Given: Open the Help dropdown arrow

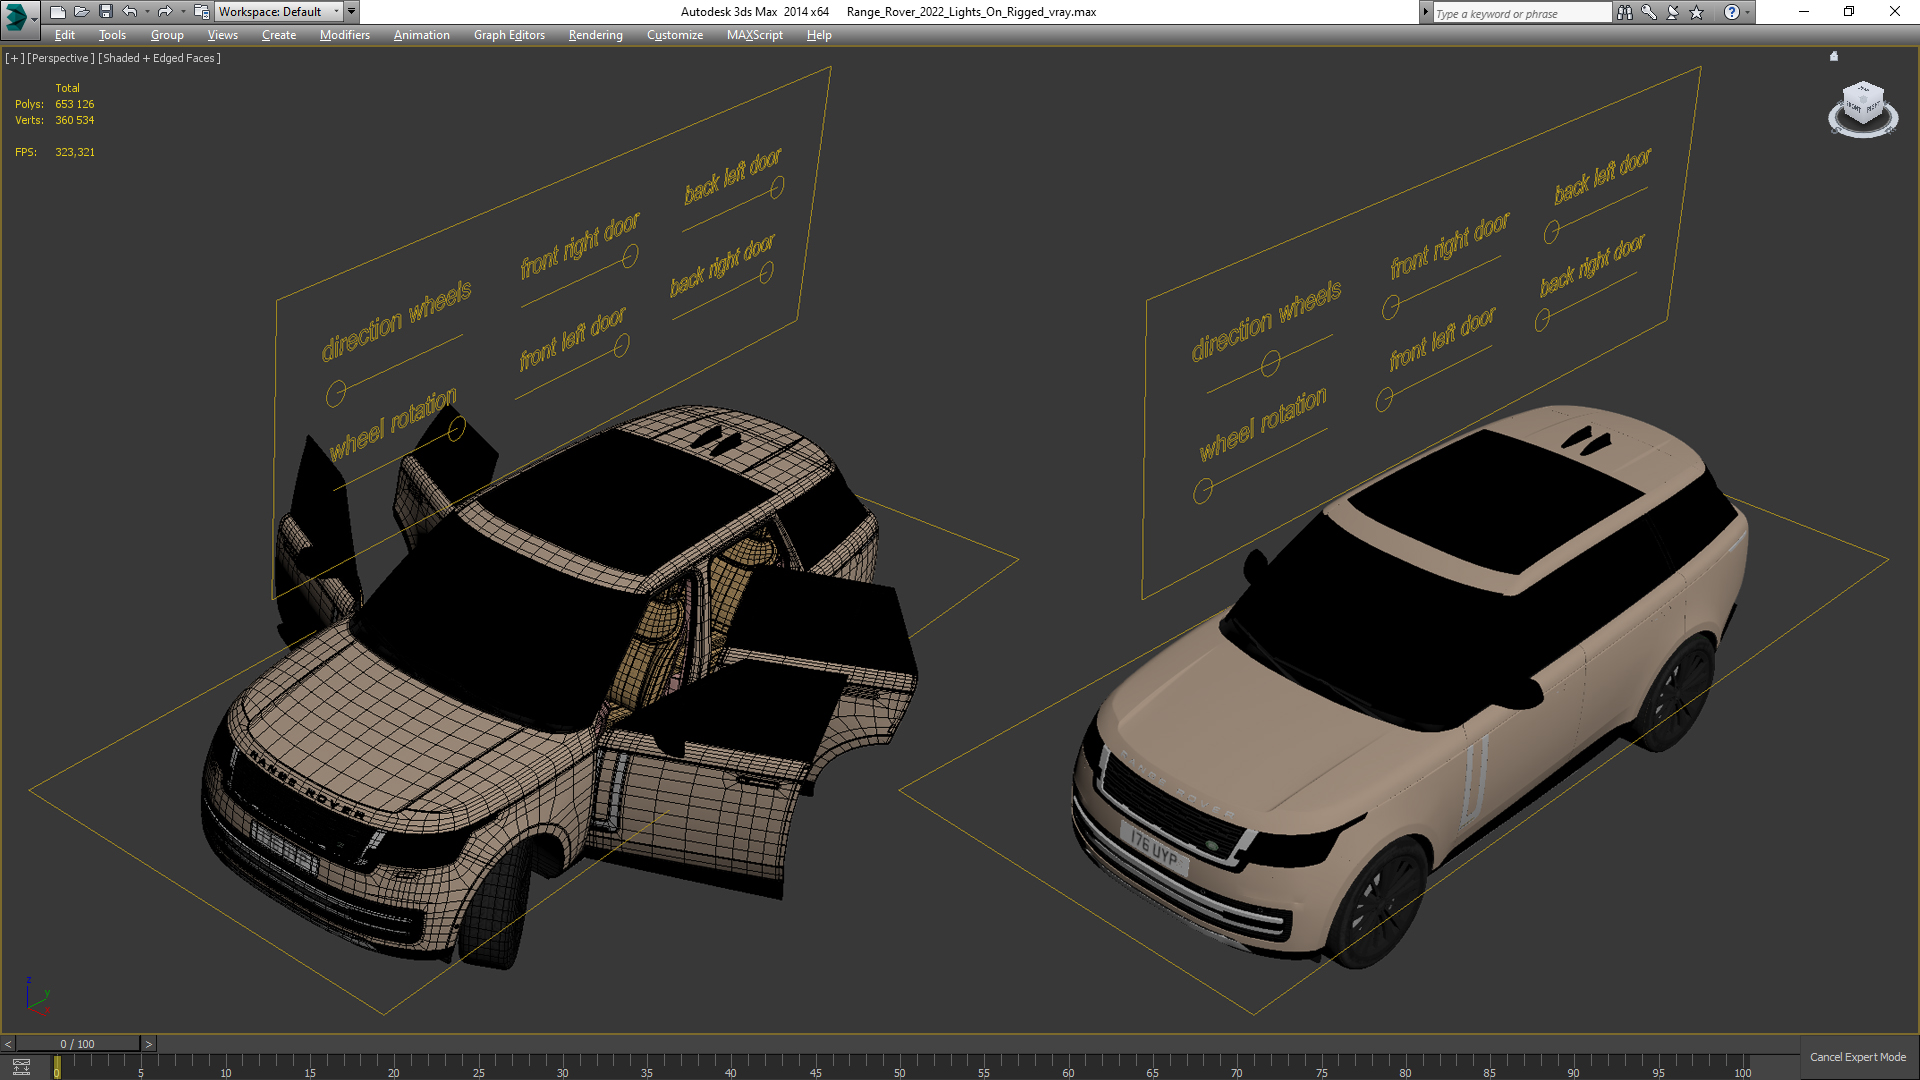Looking at the screenshot, I should pos(1747,12).
